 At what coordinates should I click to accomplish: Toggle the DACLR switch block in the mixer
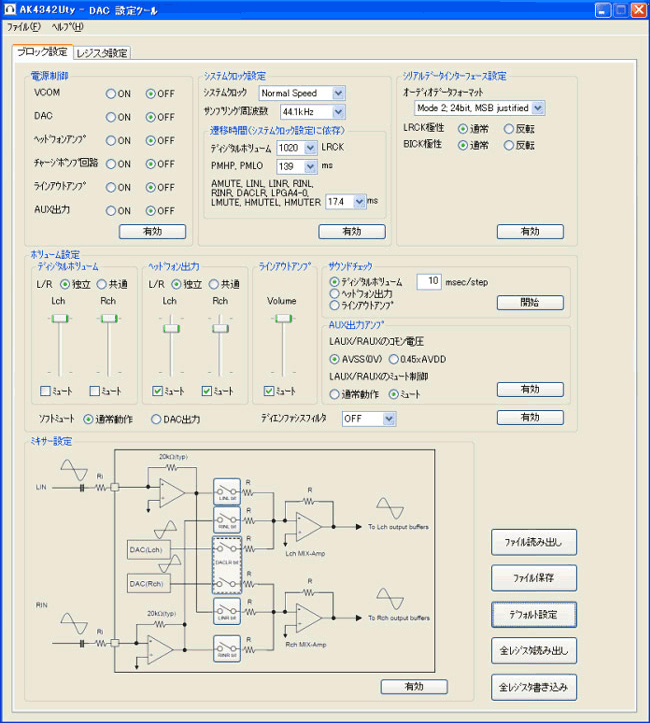tap(227, 565)
